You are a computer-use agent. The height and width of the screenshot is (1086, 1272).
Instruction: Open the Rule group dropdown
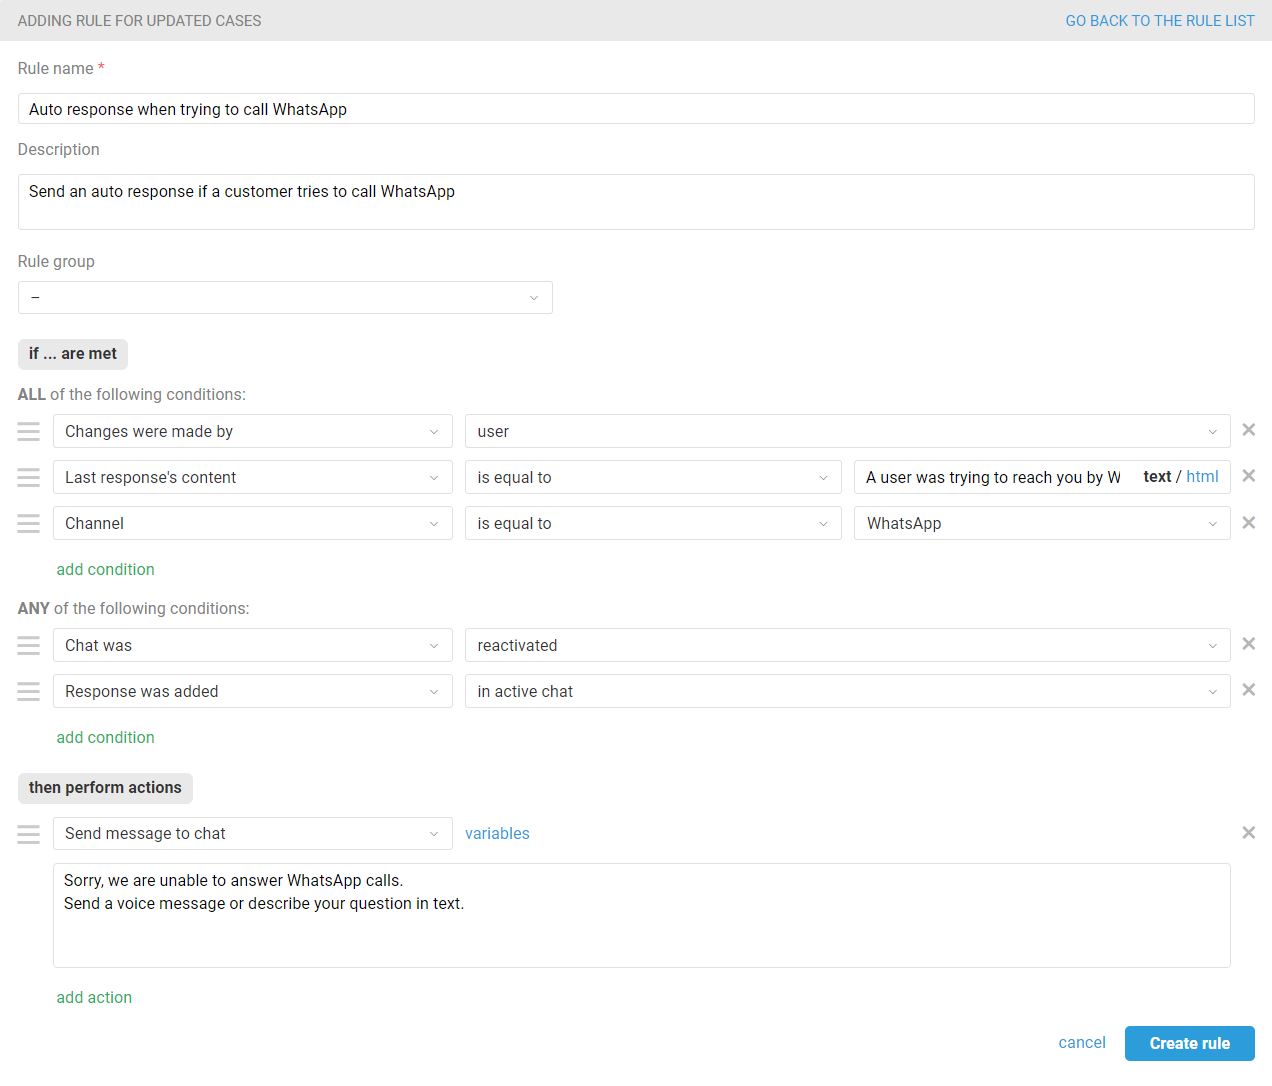click(x=285, y=298)
